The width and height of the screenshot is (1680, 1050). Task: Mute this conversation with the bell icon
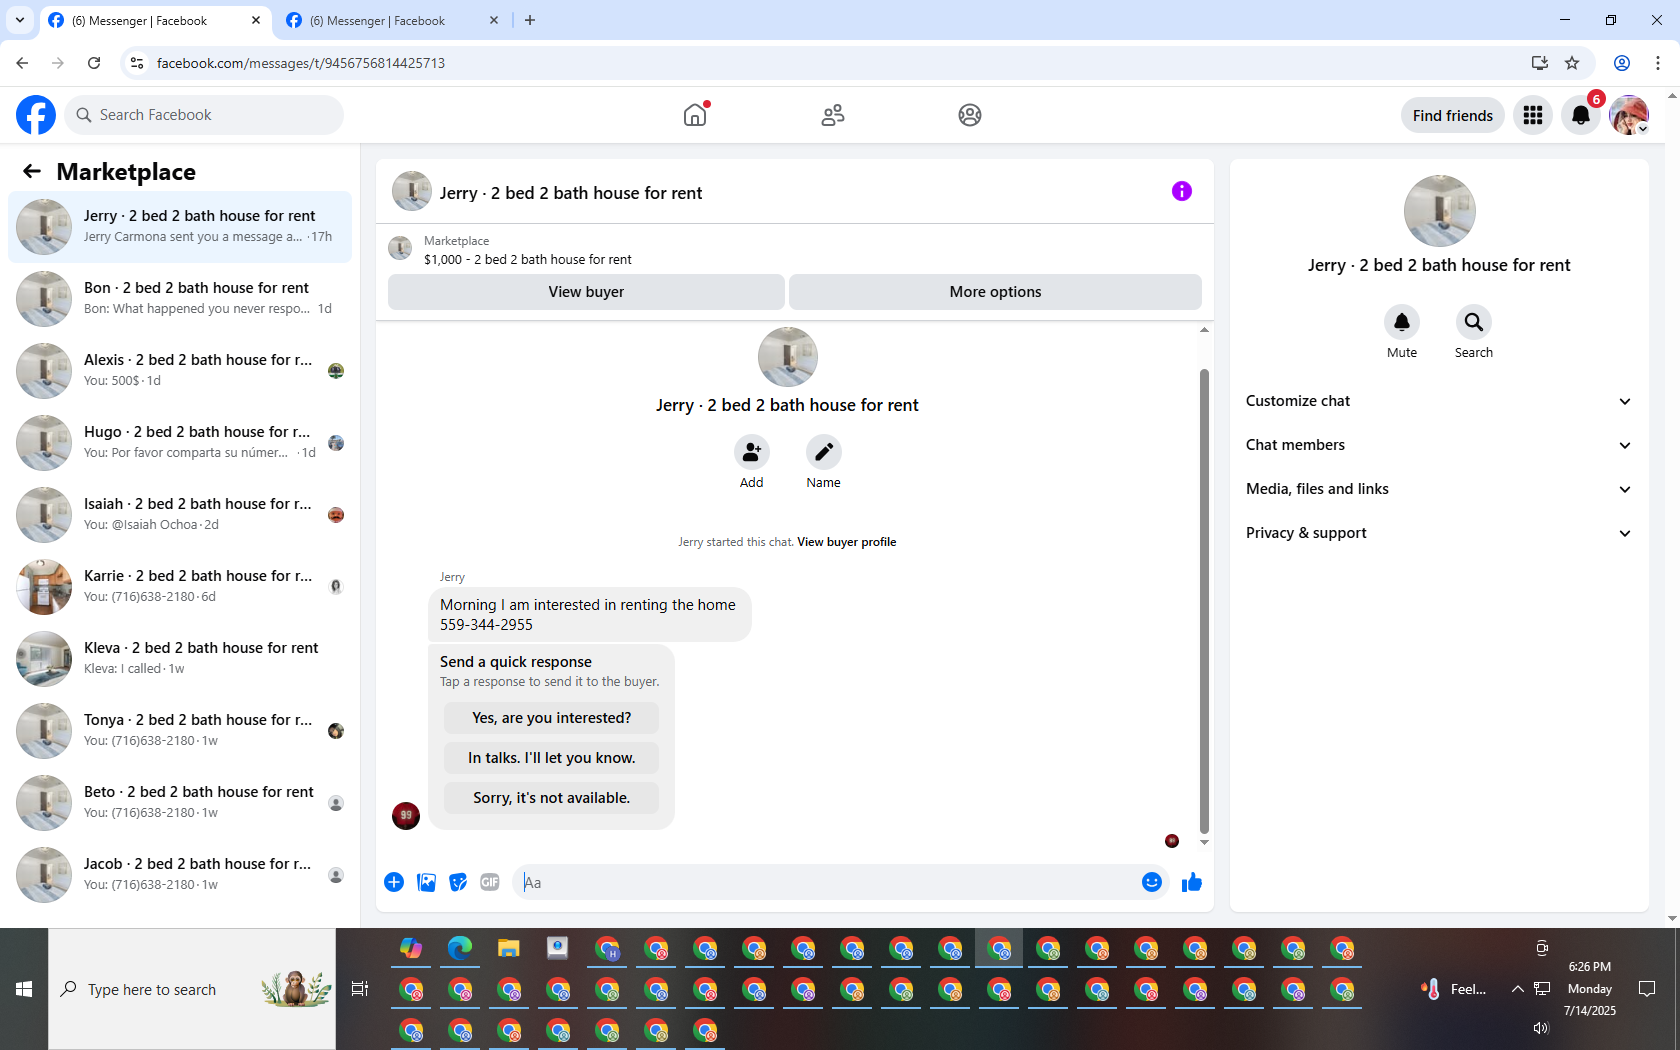(x=1402, y=322)
